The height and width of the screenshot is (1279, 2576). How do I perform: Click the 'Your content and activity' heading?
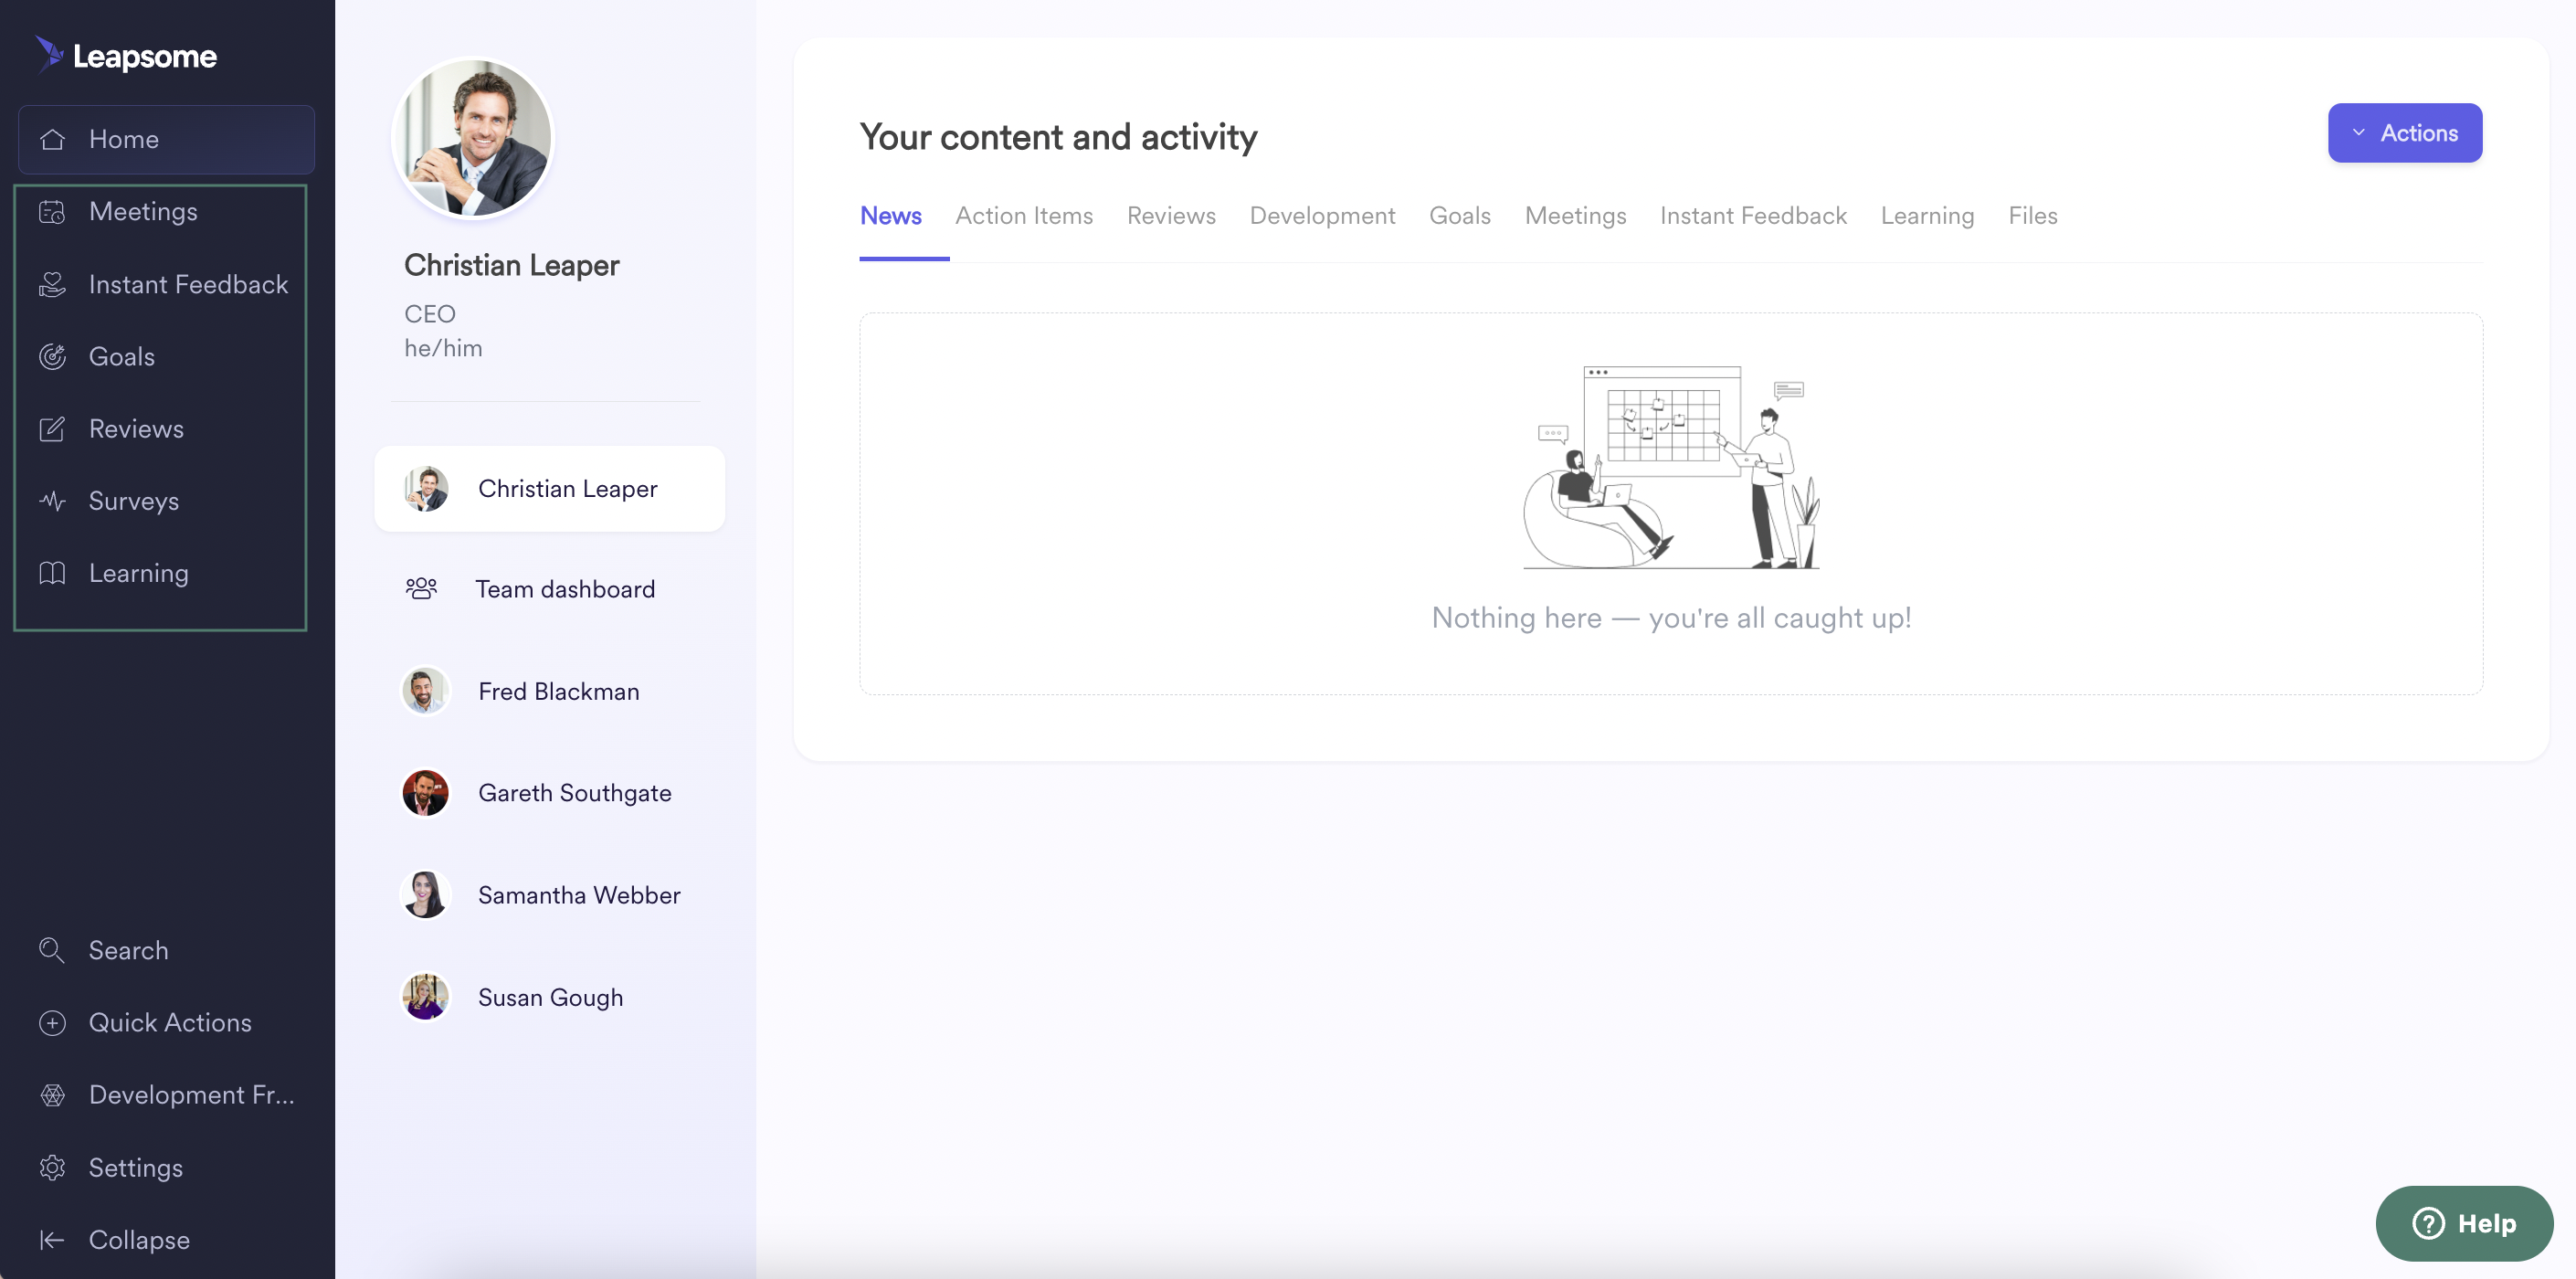[1058, 137]
